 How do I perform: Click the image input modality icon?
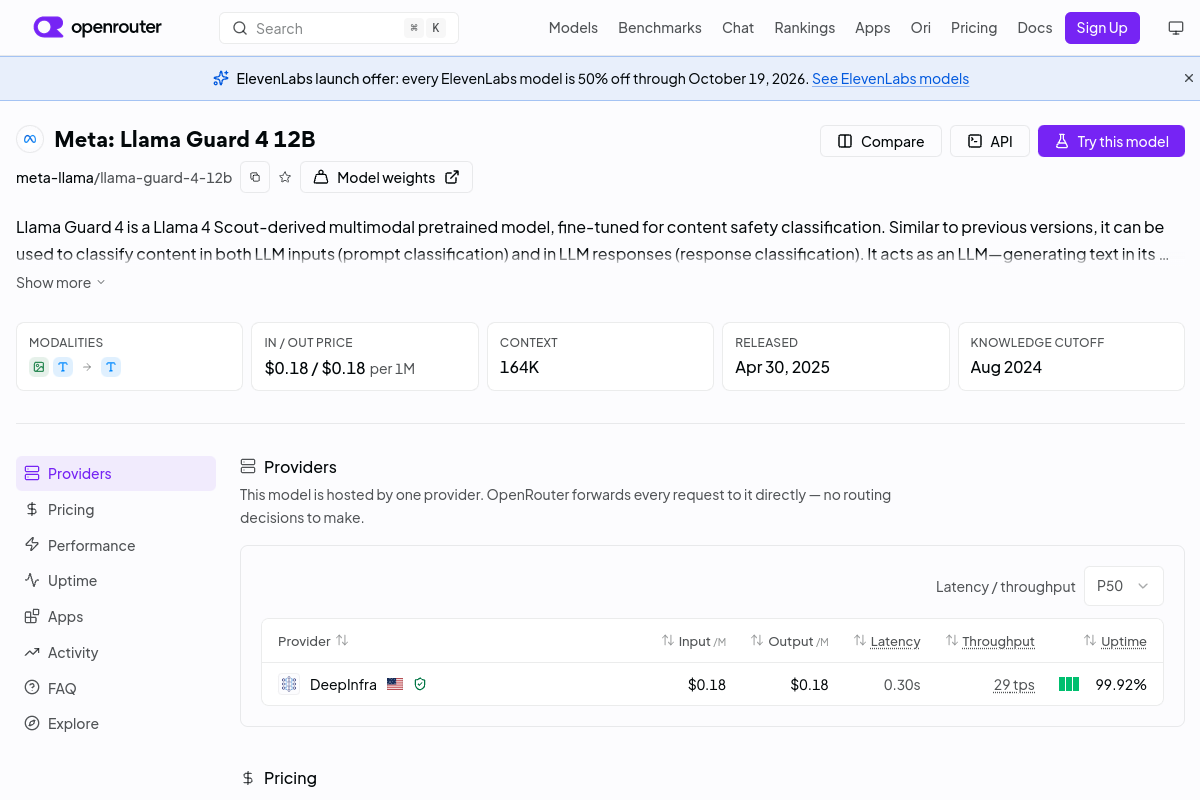click(39, 367)
